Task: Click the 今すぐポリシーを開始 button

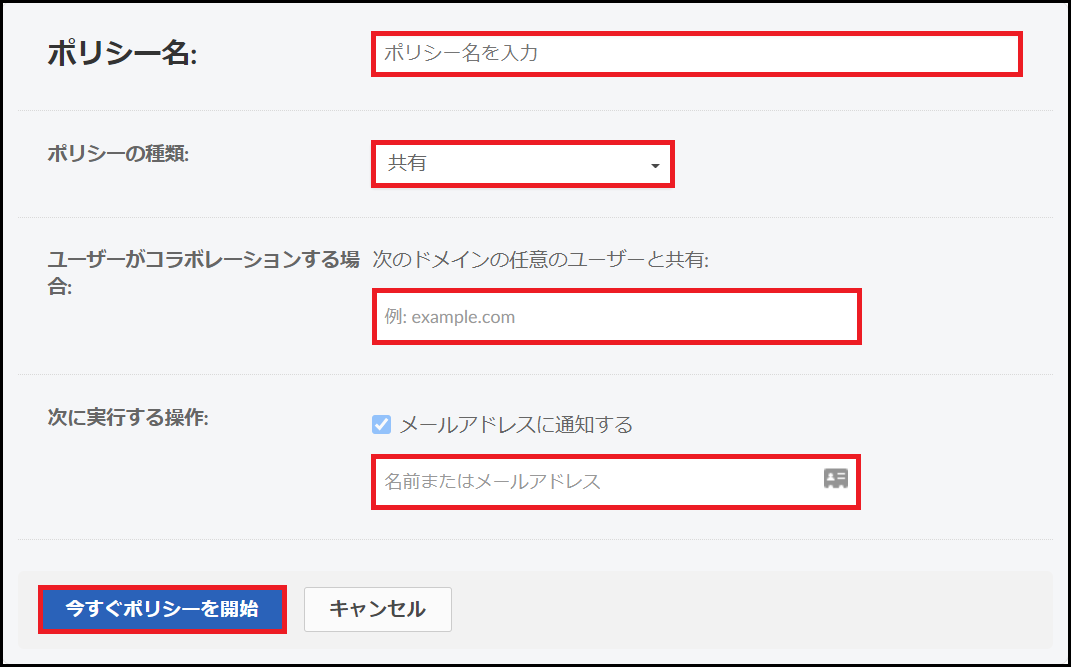Action: point(162,609)
